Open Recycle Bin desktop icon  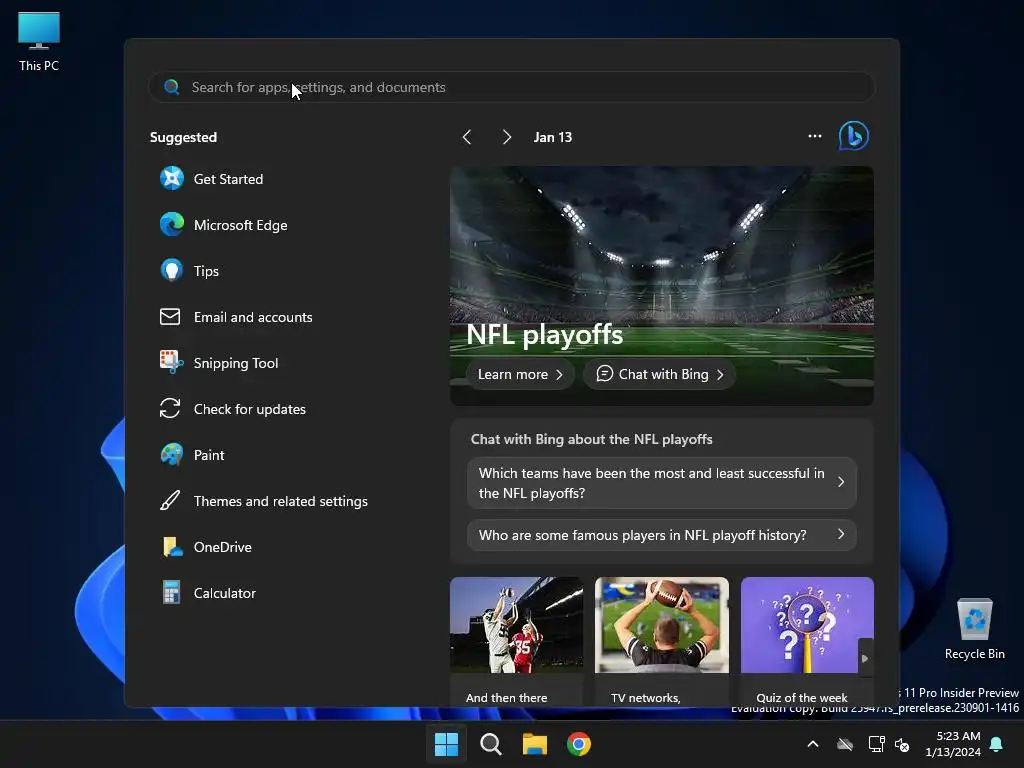tap(974, 628)
